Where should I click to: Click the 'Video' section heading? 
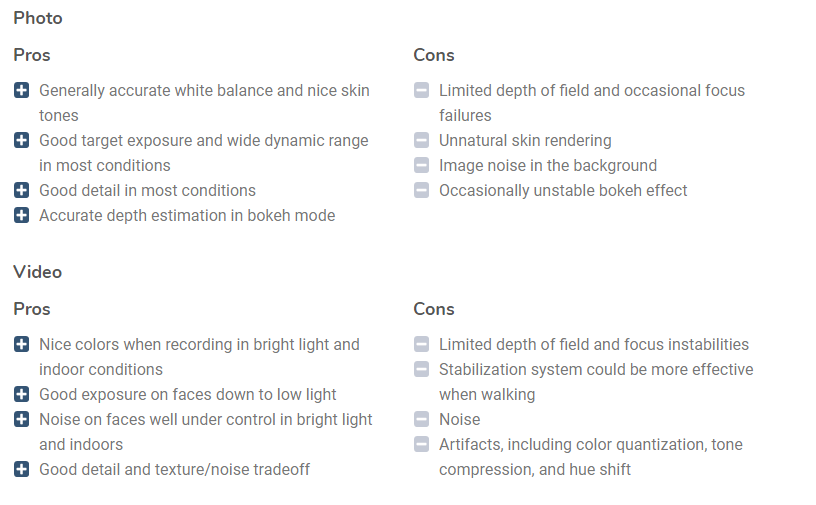tap(37, 272)
